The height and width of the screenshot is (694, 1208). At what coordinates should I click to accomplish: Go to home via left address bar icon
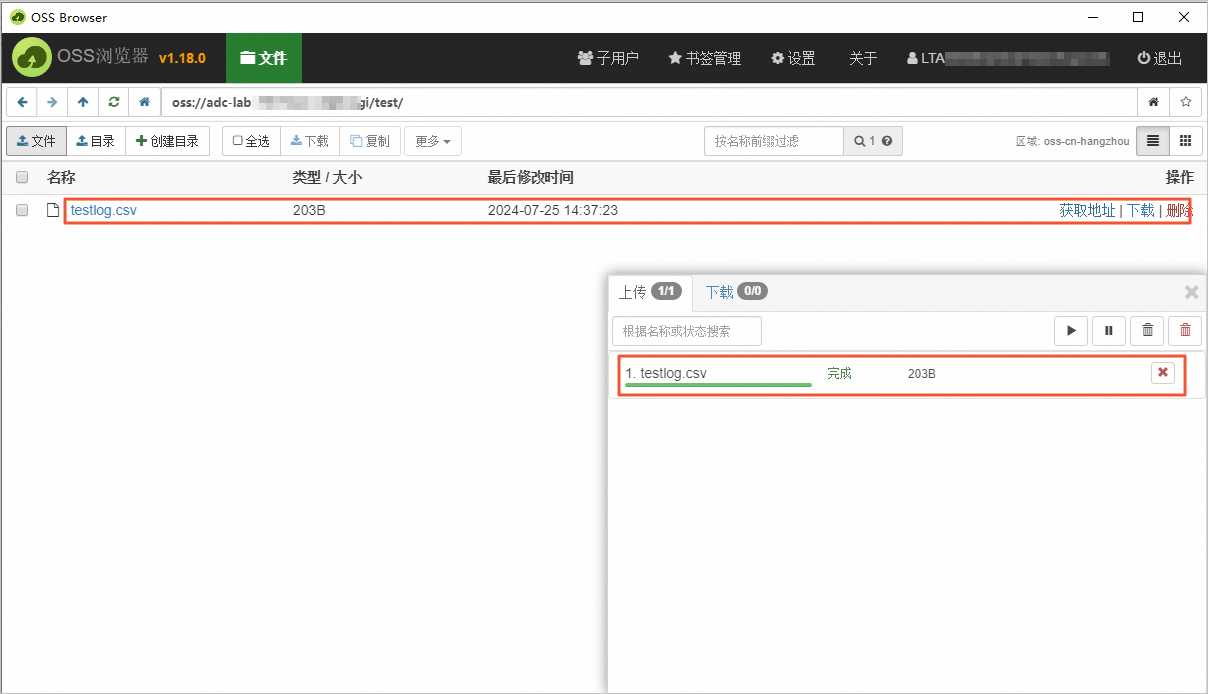click(x=145, y=102)
